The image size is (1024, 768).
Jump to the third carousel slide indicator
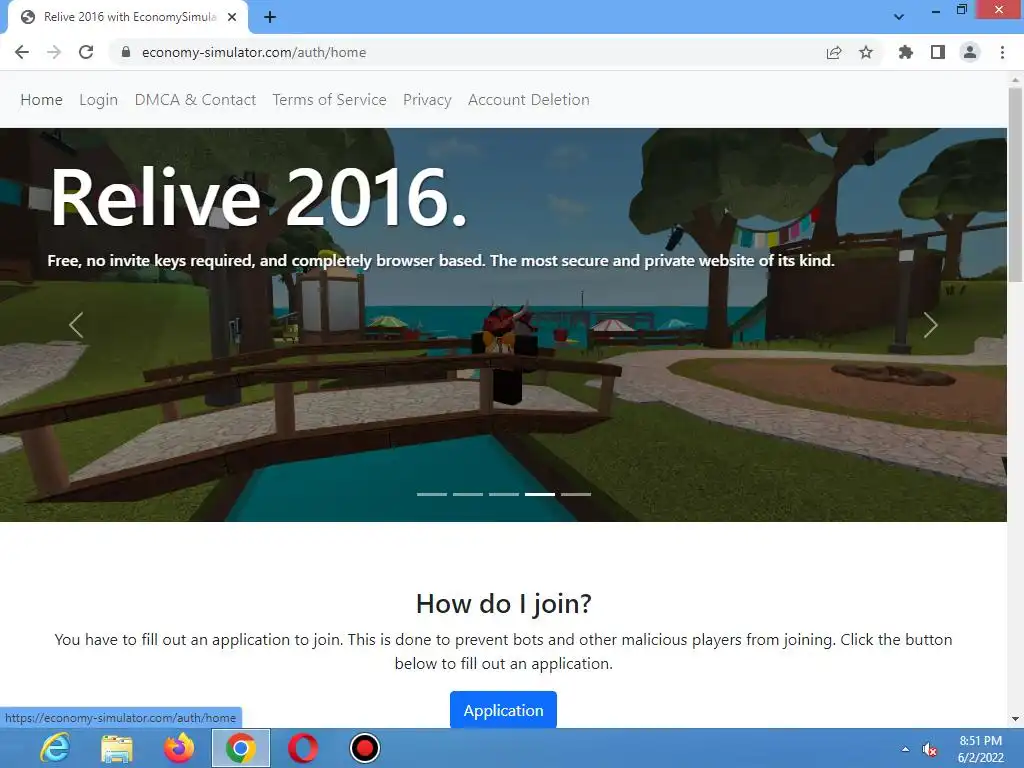(504, 494)
